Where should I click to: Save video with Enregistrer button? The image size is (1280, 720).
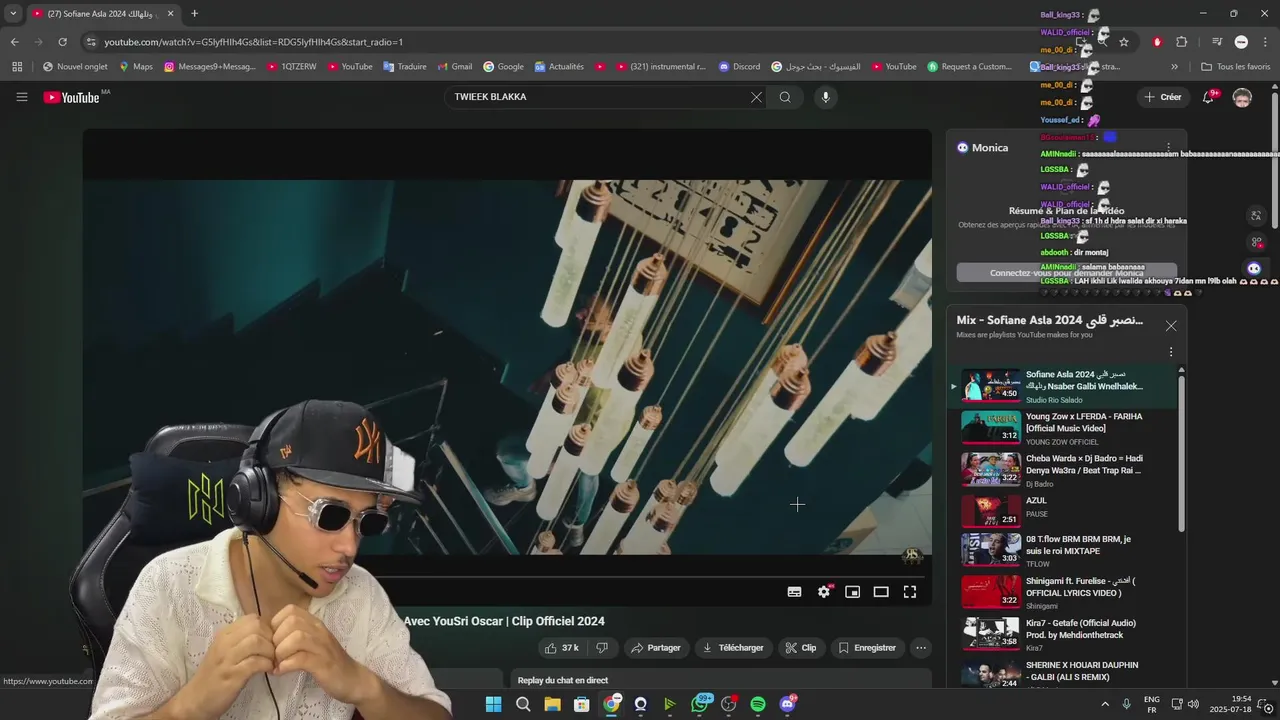pyautogui.click(x=867, y=648)
